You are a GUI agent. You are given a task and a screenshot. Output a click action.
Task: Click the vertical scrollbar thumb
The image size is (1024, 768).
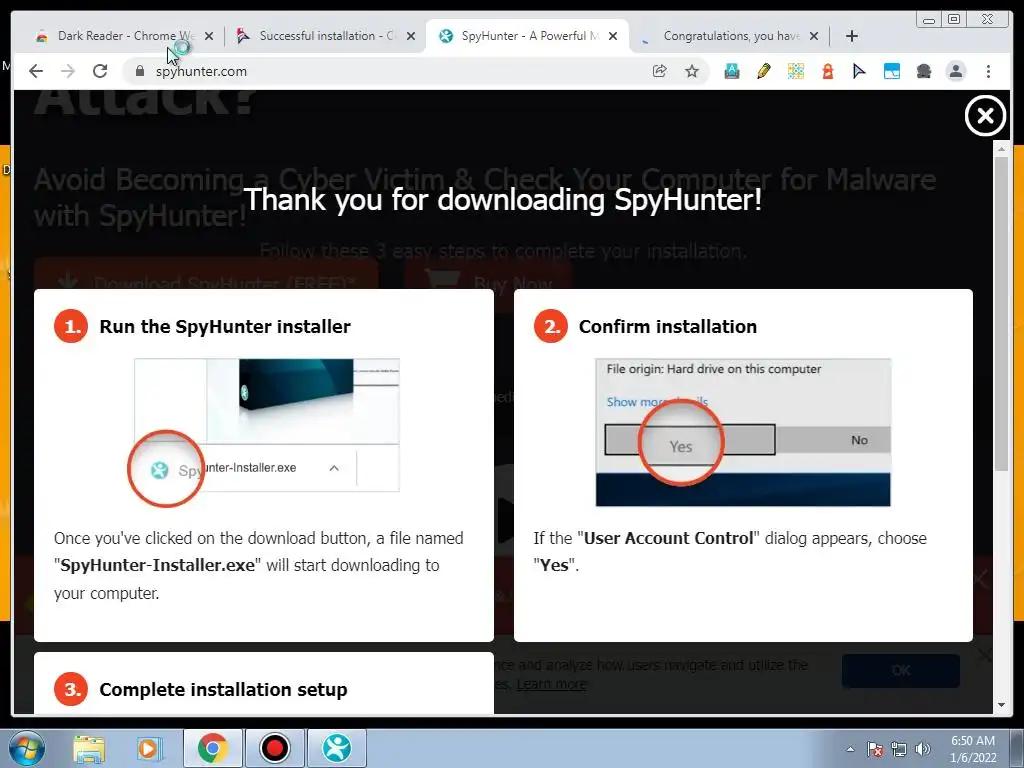tap(1001, 313)
